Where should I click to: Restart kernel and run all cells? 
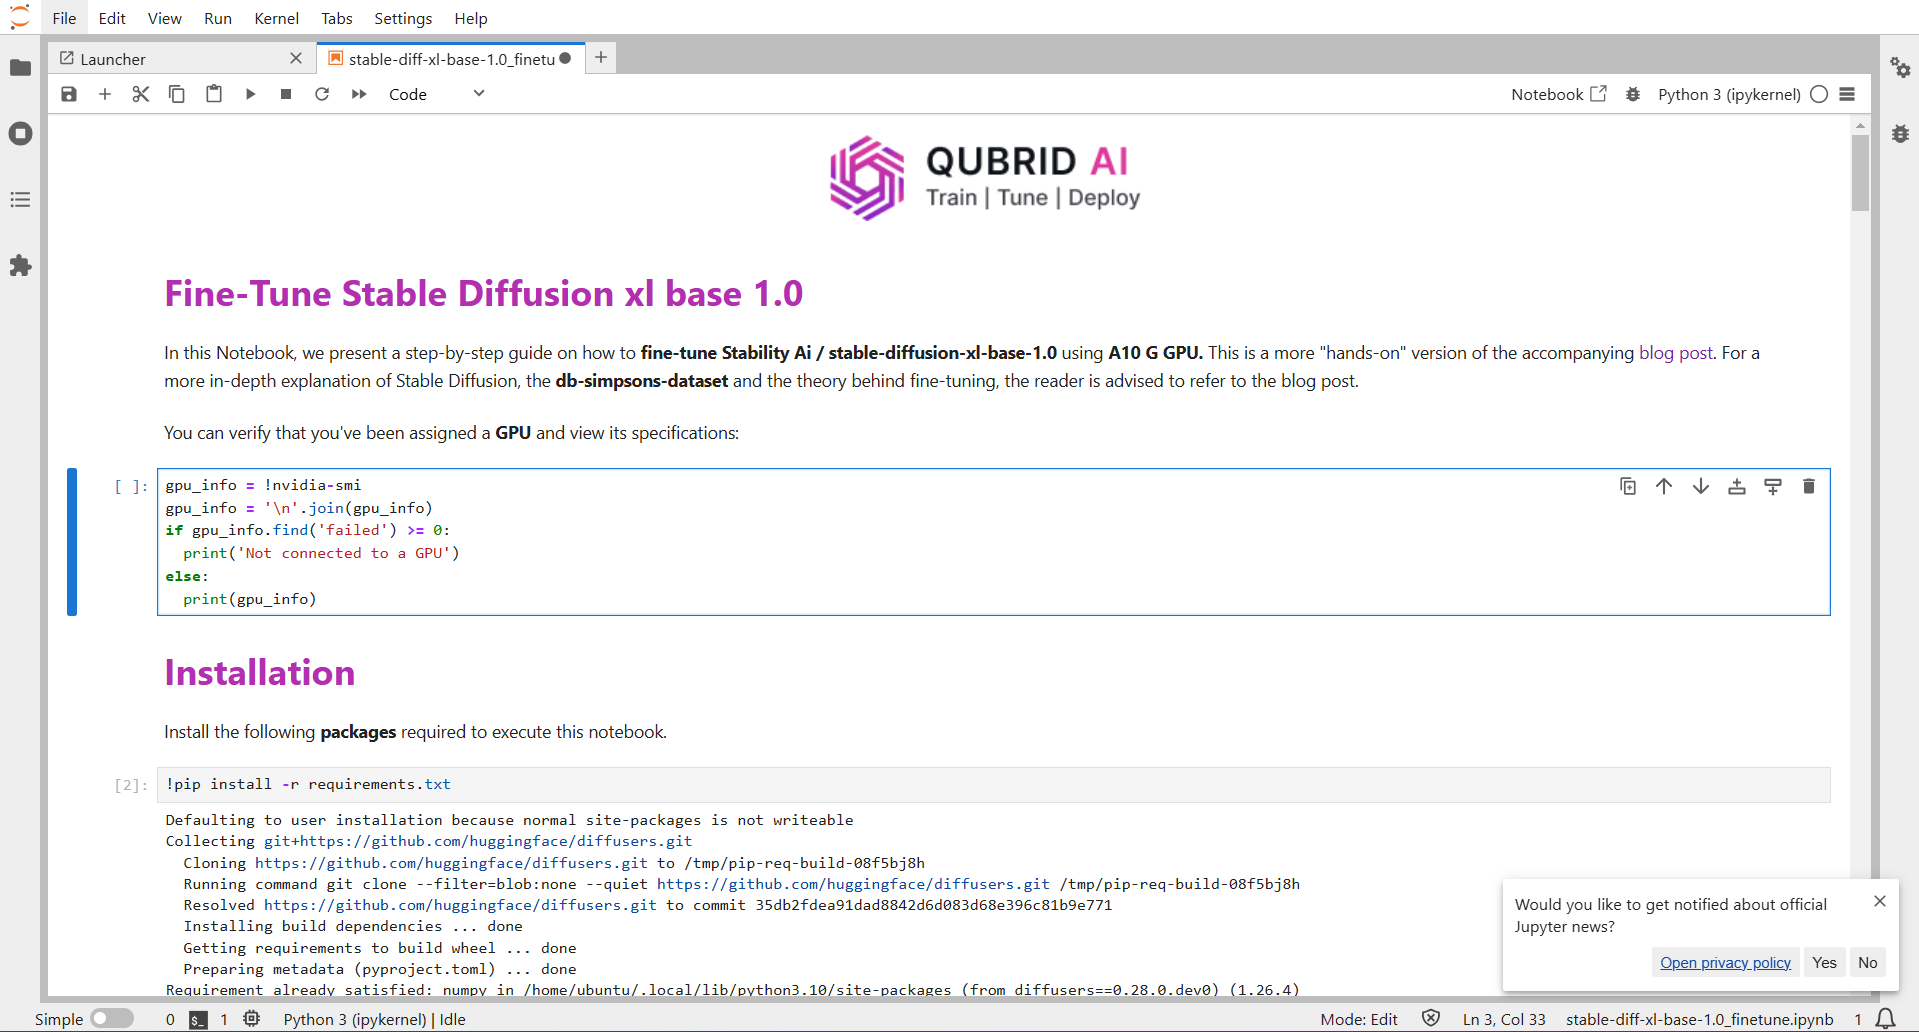359,94
